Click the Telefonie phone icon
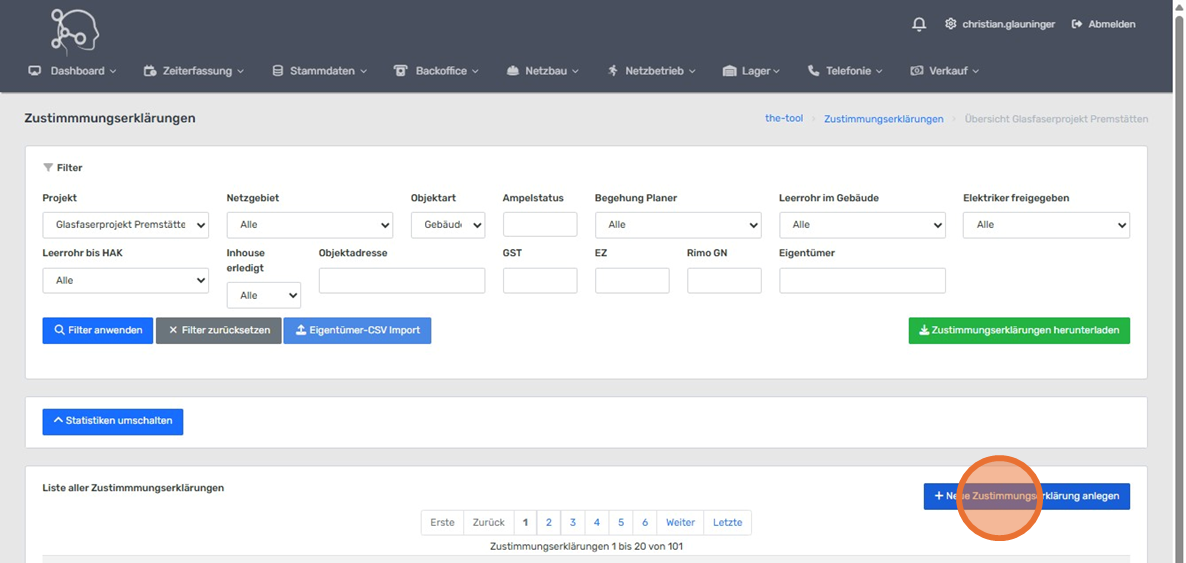This screenshot has height=563, width=1186. pos(813,71)
